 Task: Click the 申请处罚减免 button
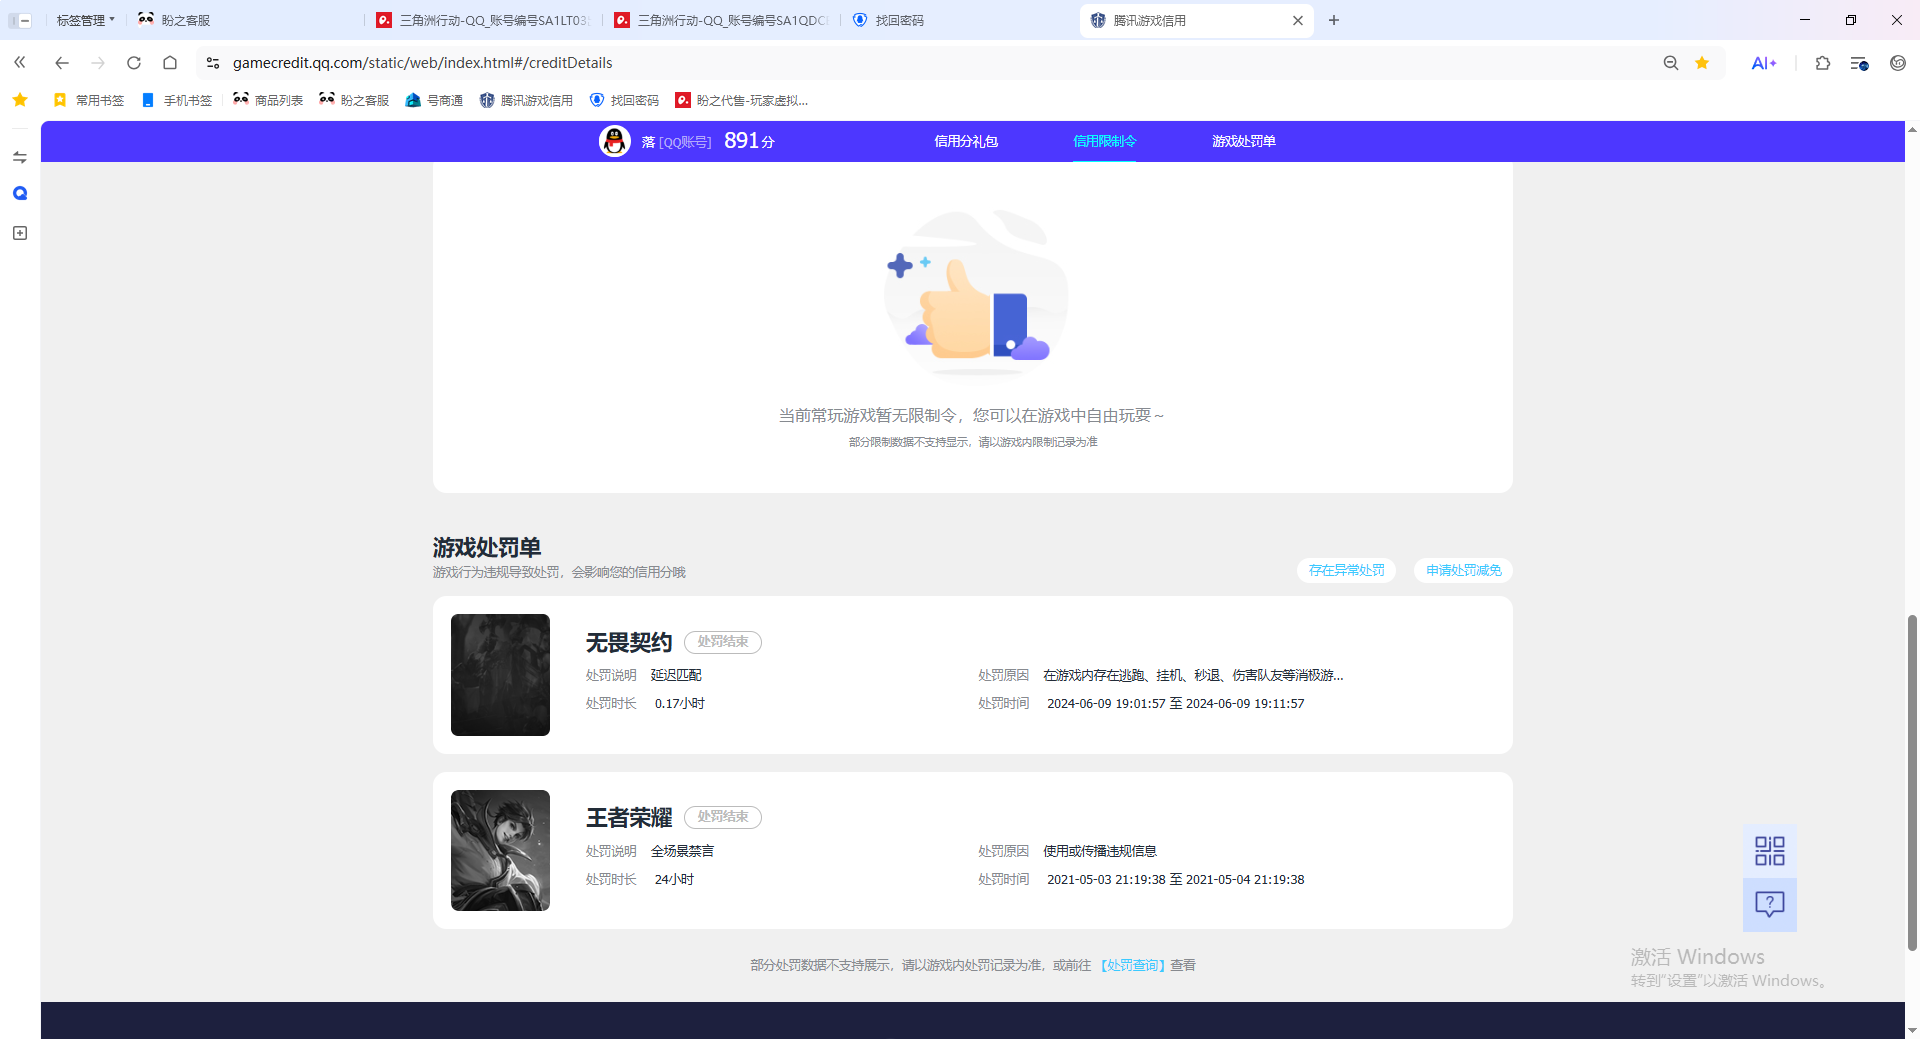[x=1463, y=570]
